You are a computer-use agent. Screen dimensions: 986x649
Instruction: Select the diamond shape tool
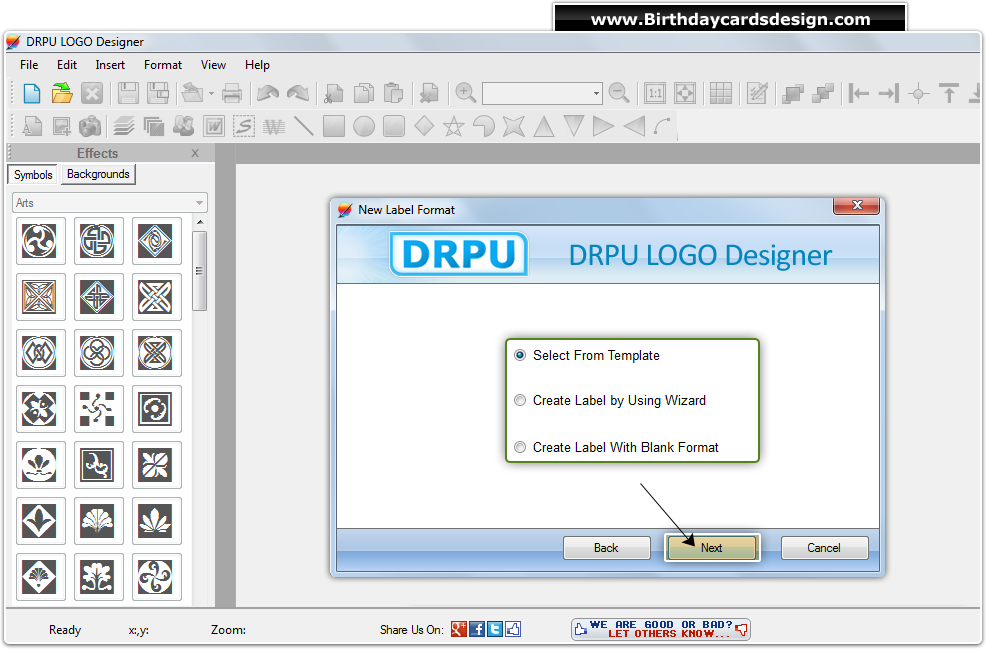(x=424, y=126)
